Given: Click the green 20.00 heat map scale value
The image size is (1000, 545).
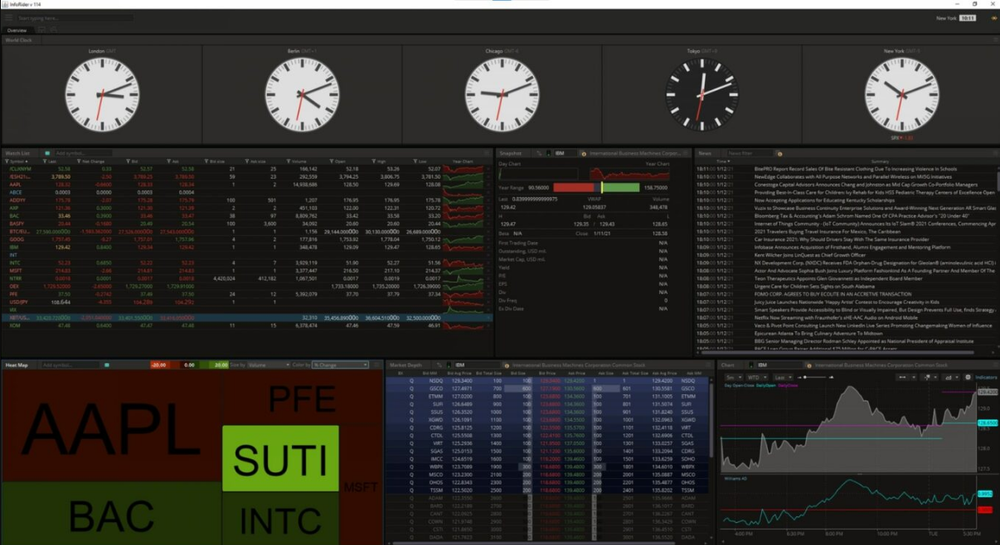Looking at the screenshot, I should tap(221, 365).
